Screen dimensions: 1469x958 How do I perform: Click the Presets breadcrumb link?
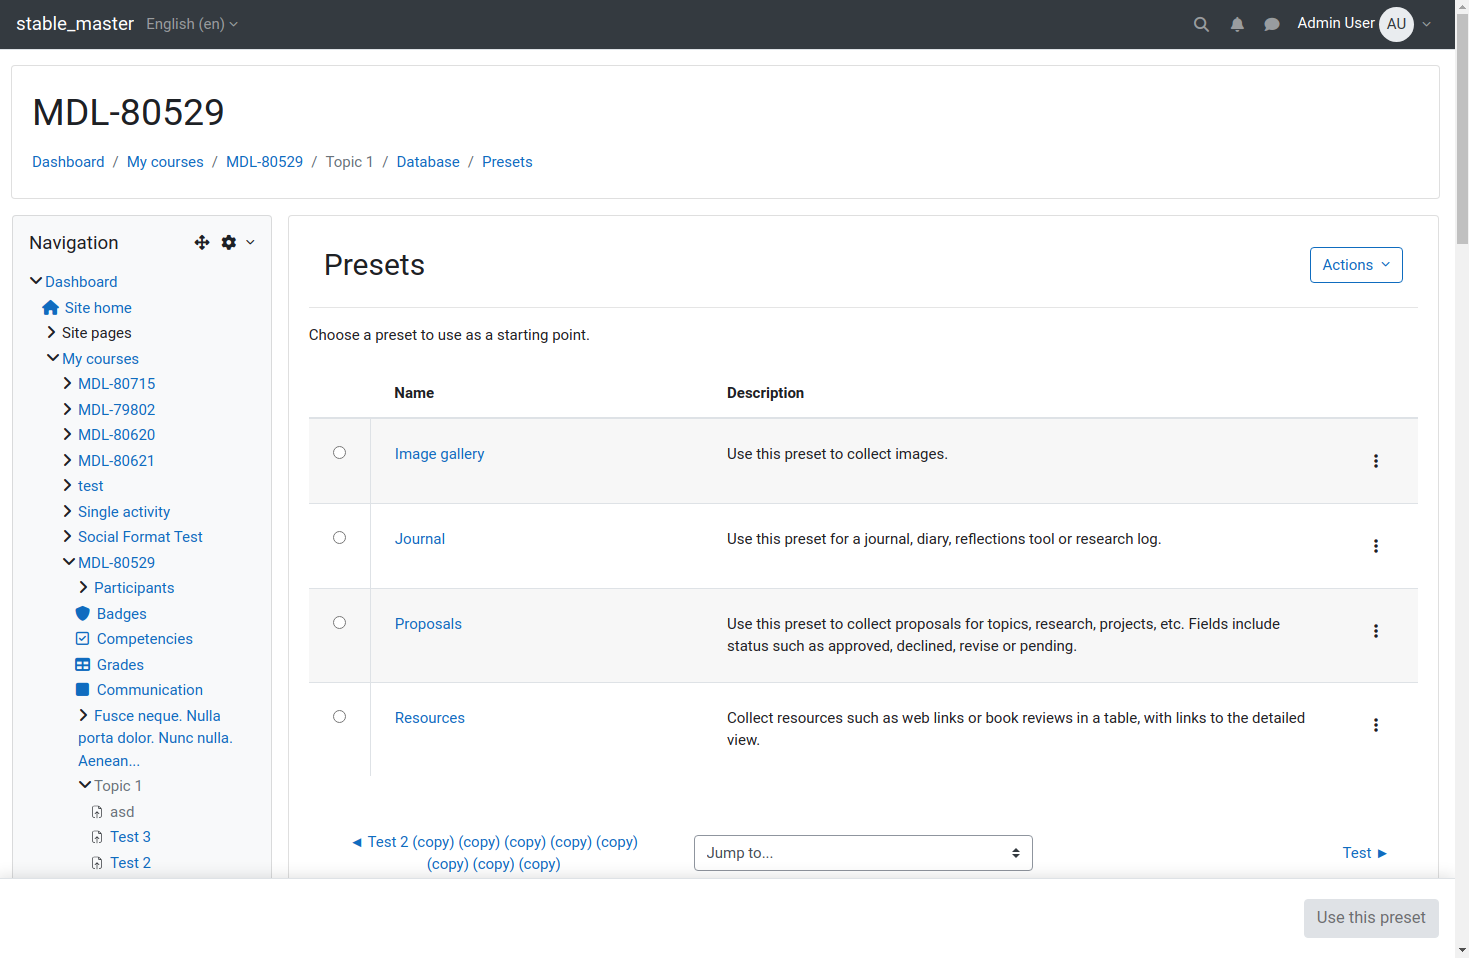click(507, 162)
